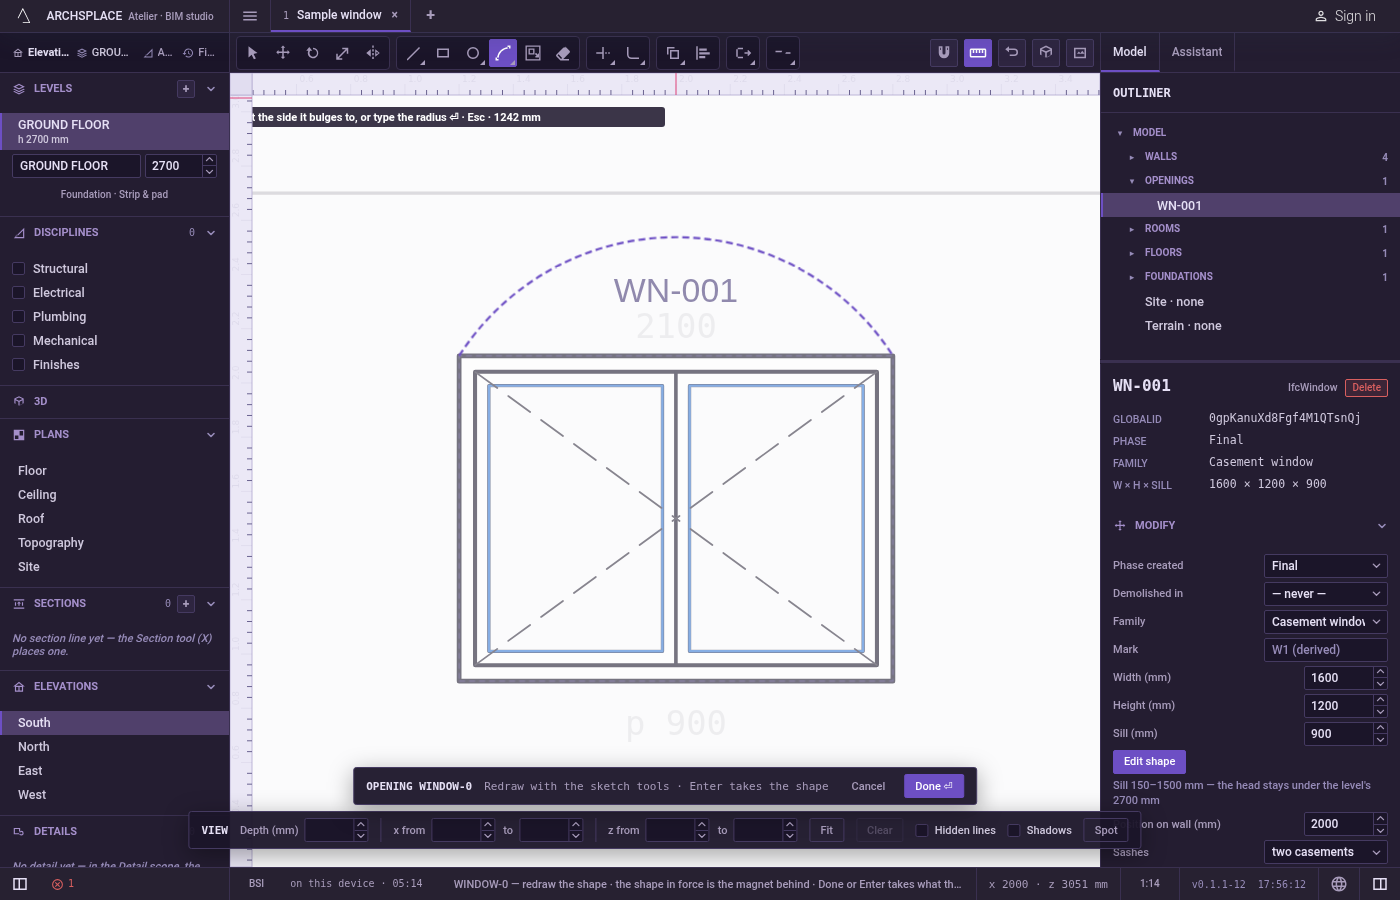Select the Circle sketch tool
The height and width of the screenshot is (900, 1400).
(x=473, y=53)
